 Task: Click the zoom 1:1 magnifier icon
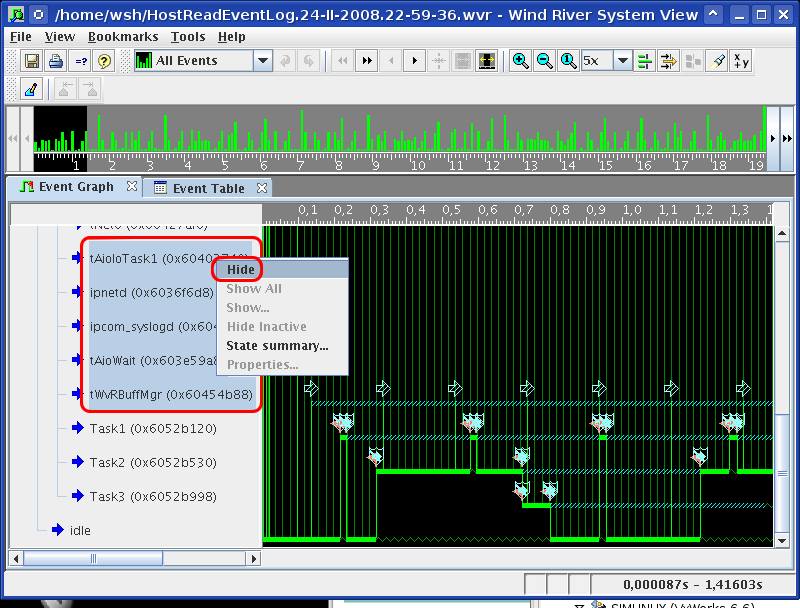click(568, 61)
